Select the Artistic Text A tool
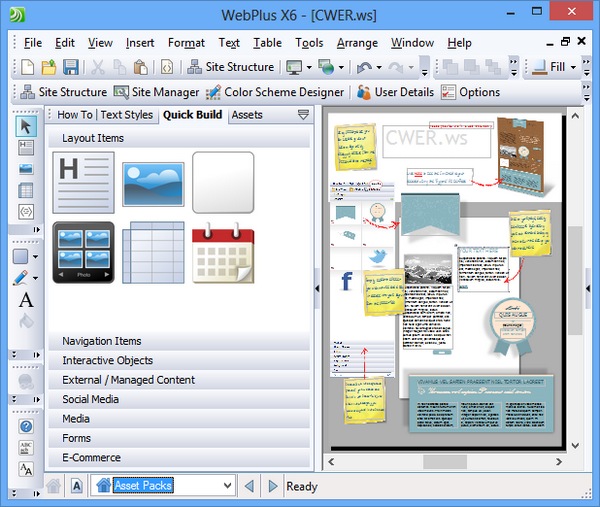This screenshot has width=600, height=507. [26, 300]
